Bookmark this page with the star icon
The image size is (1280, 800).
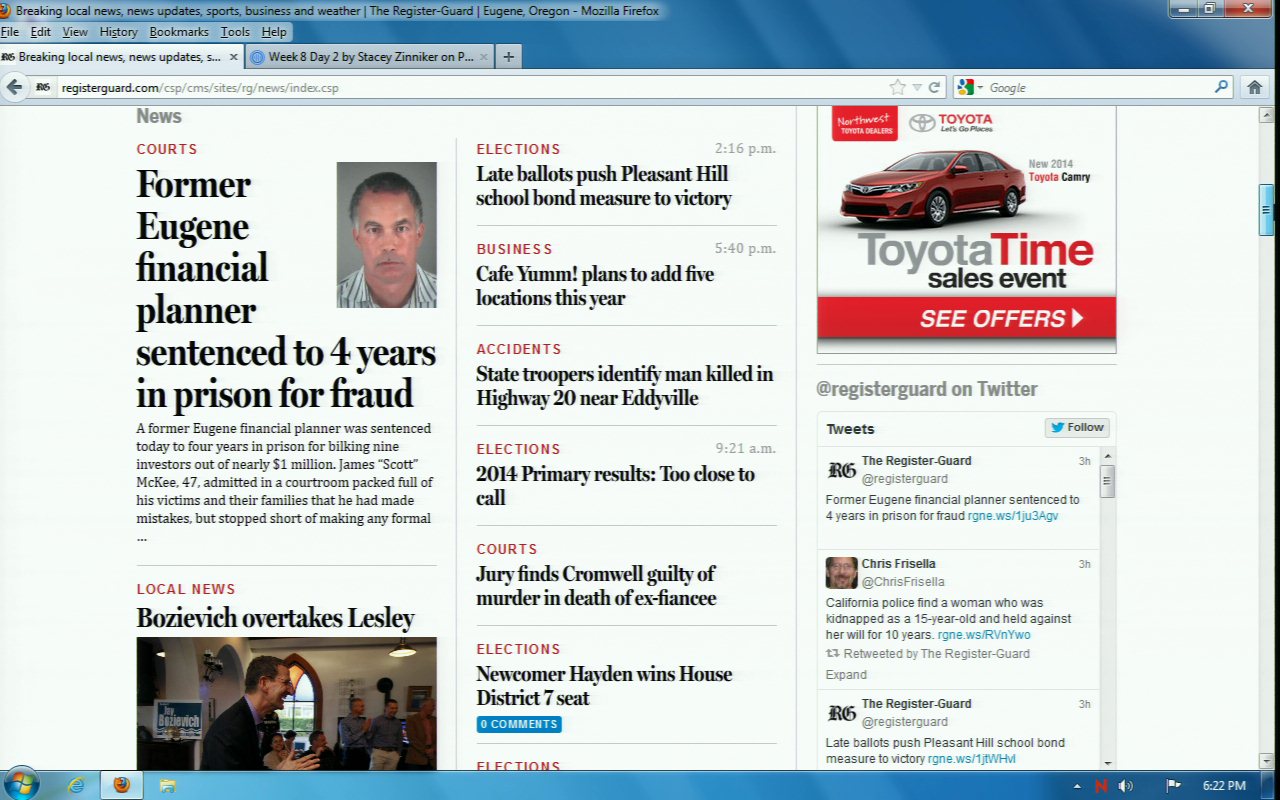point(897,87)
